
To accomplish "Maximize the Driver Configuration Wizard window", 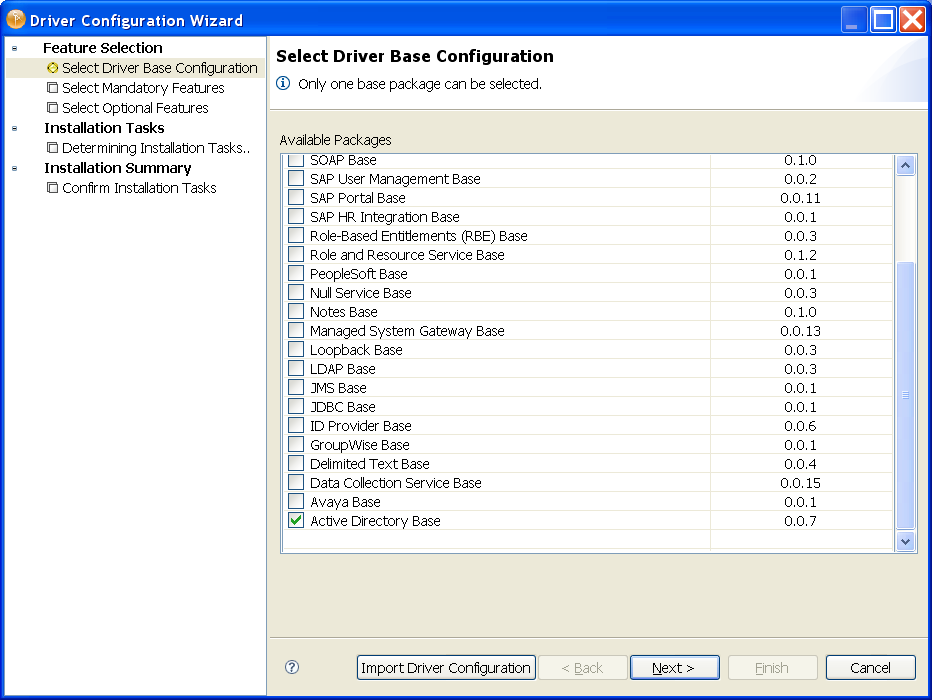I will tap(883, 20).
